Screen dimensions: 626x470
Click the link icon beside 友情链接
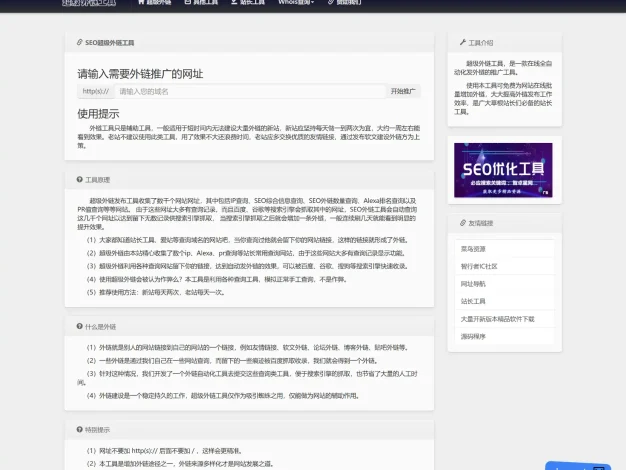pyautogui.click(x=463, y=223)
